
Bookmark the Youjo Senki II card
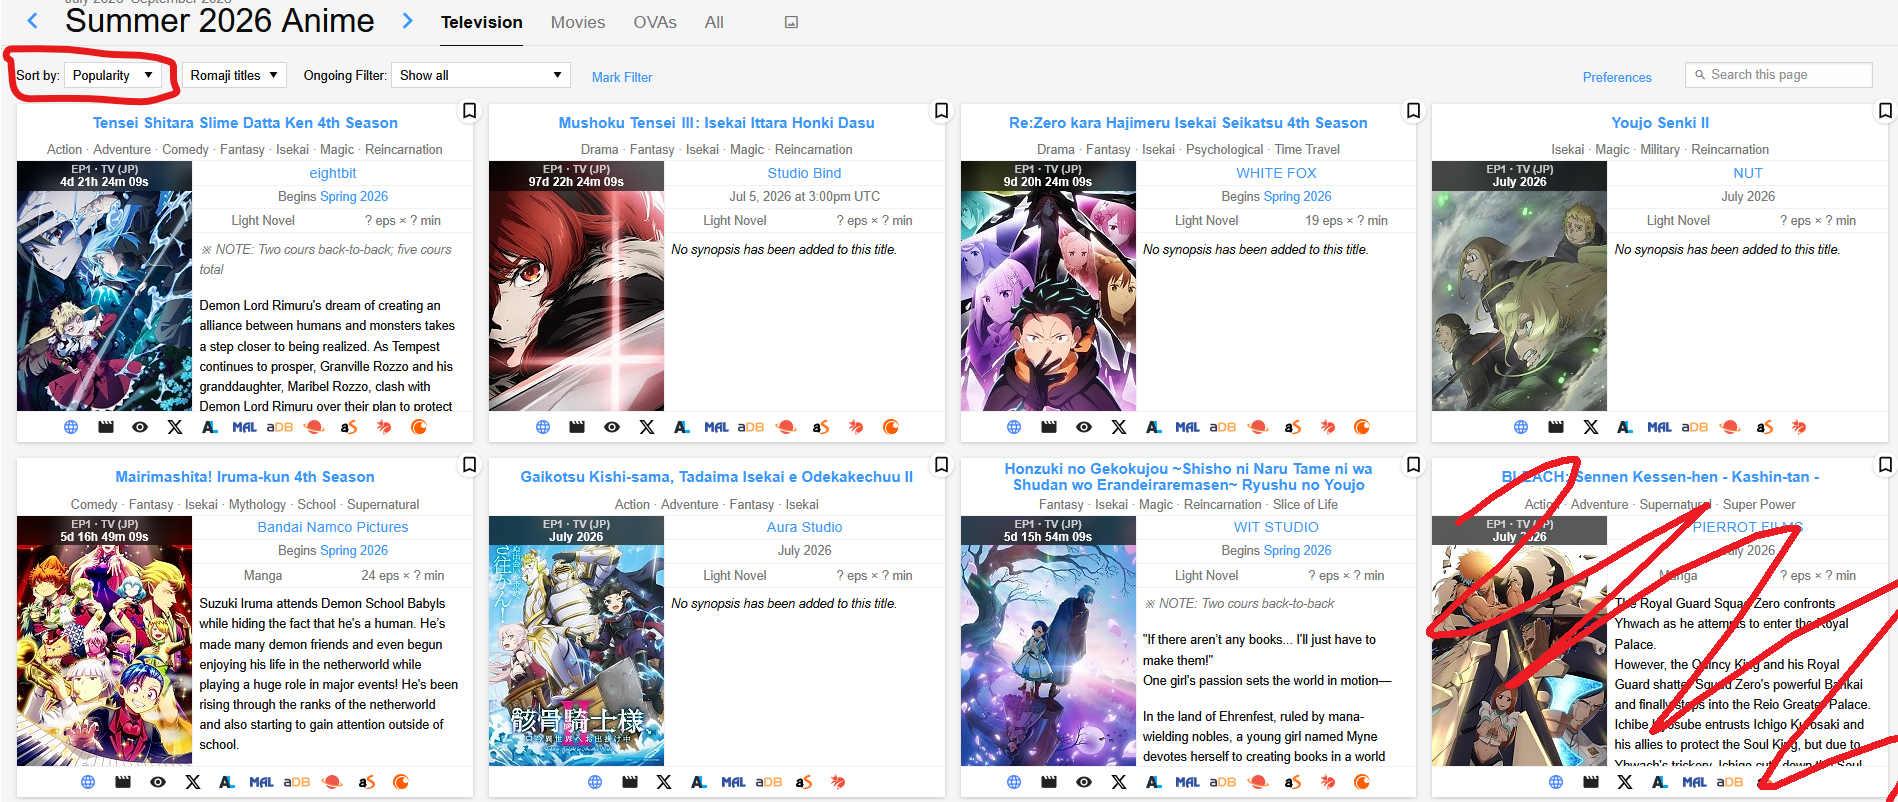(x=1885, y=111)
